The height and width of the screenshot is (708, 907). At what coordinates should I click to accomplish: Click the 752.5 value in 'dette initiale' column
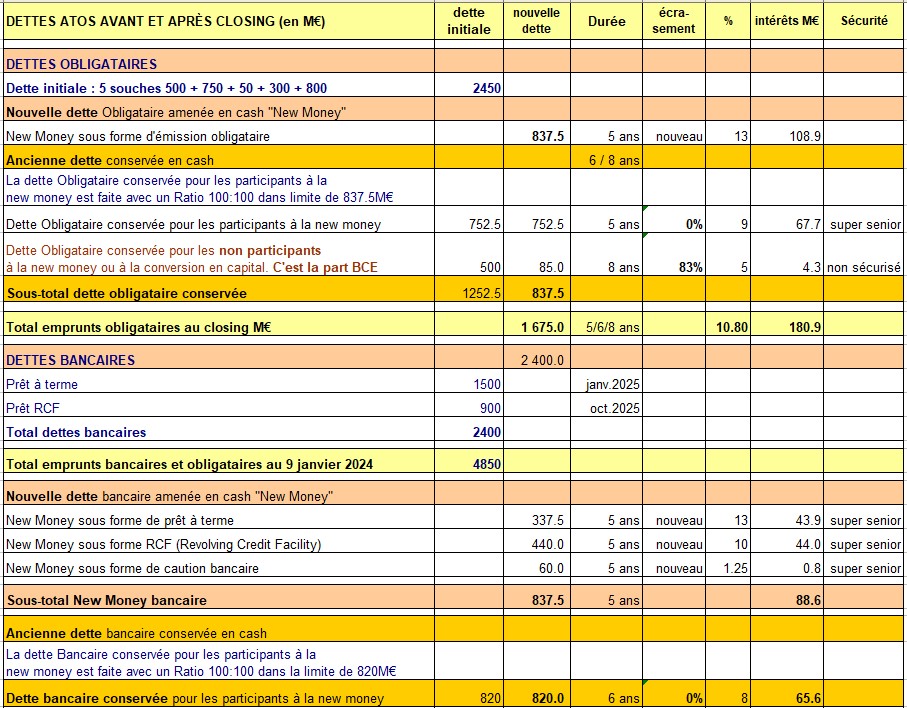[x=485, y=224]
